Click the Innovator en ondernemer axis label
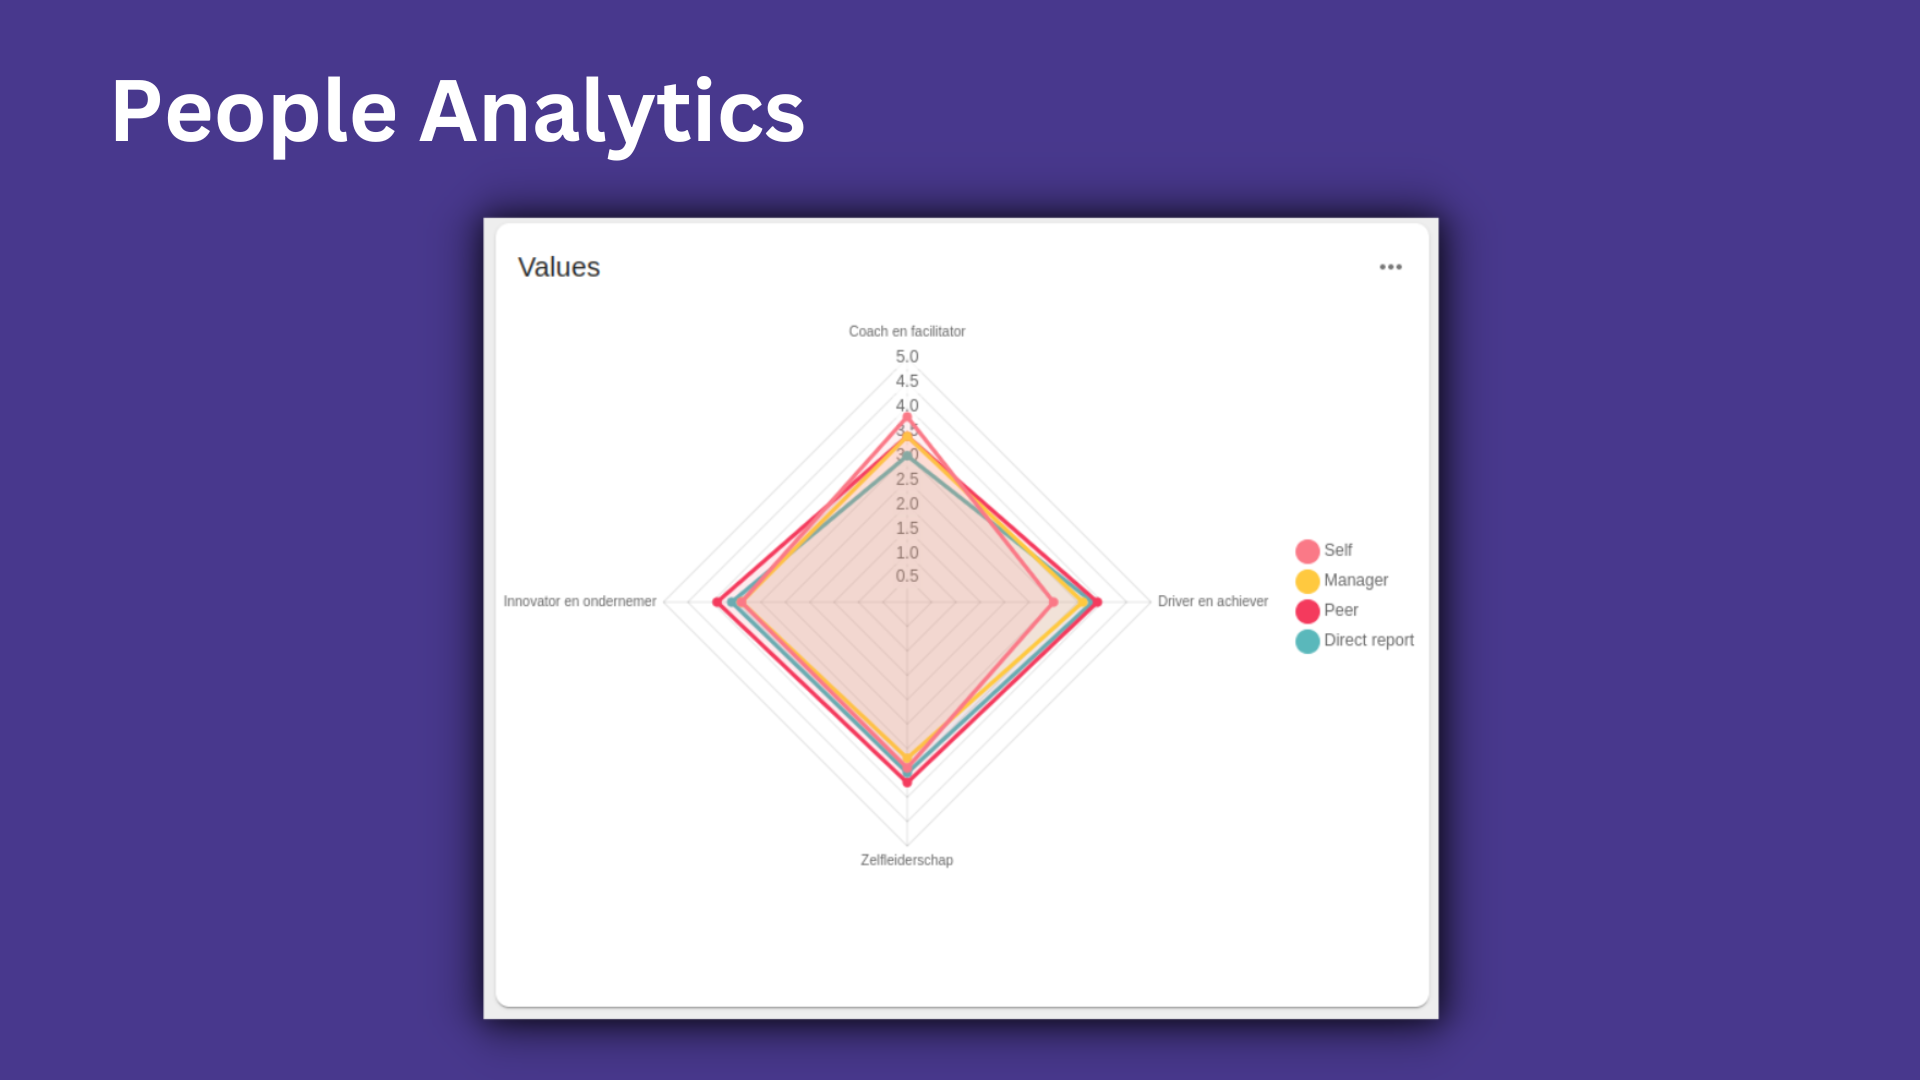 click(x=579, y=601)
